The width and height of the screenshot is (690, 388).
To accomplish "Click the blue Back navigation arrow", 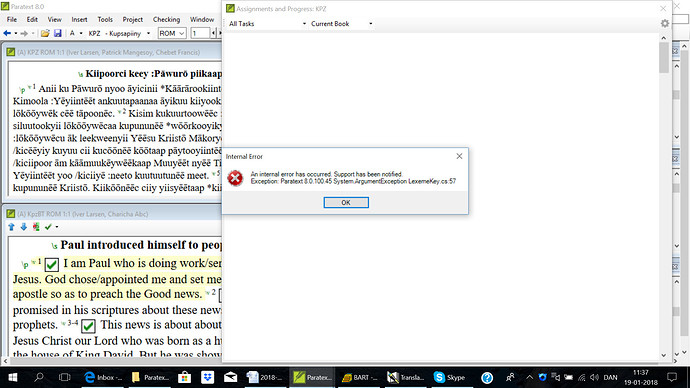I will 7,33.
